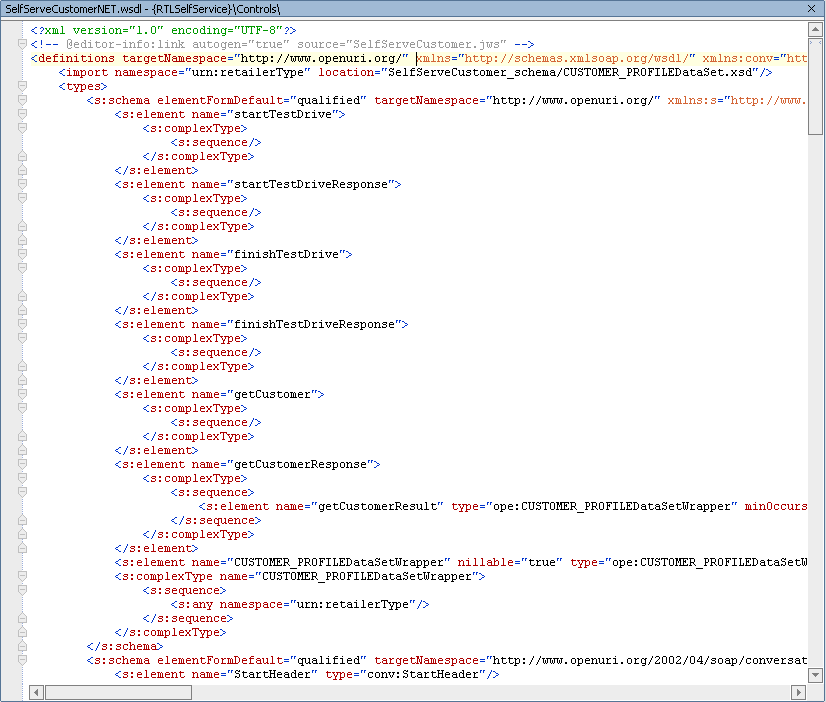This screenshot has width=826, height=702.
Task: Click the minOccurs attribute on getCustomerResult line
Action: pyautogui.click(x=775, y=507)
